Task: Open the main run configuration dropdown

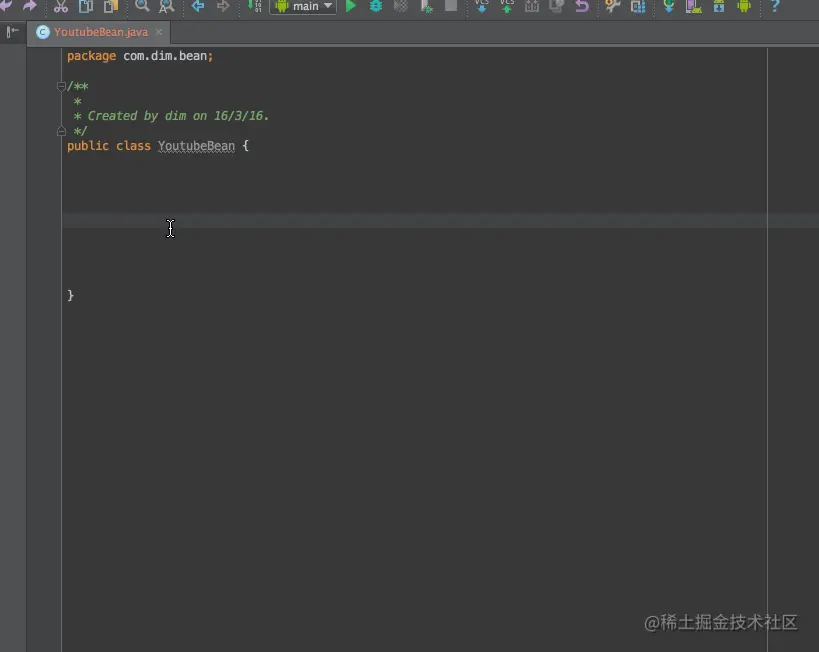Action: pos(303,7)
